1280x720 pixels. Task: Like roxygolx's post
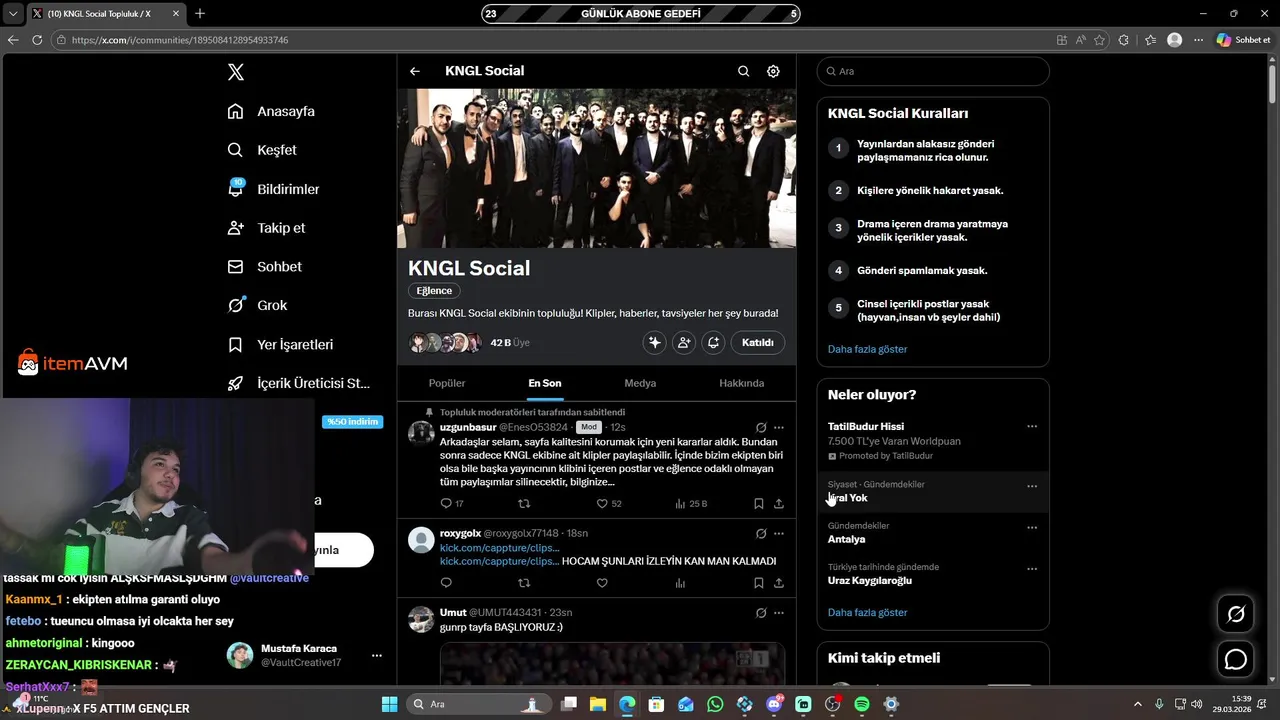tap(602, 583)
